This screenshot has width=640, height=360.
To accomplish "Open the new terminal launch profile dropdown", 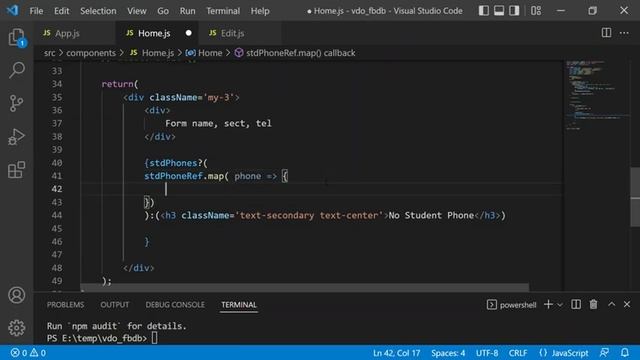I will [x=560, y=304].
